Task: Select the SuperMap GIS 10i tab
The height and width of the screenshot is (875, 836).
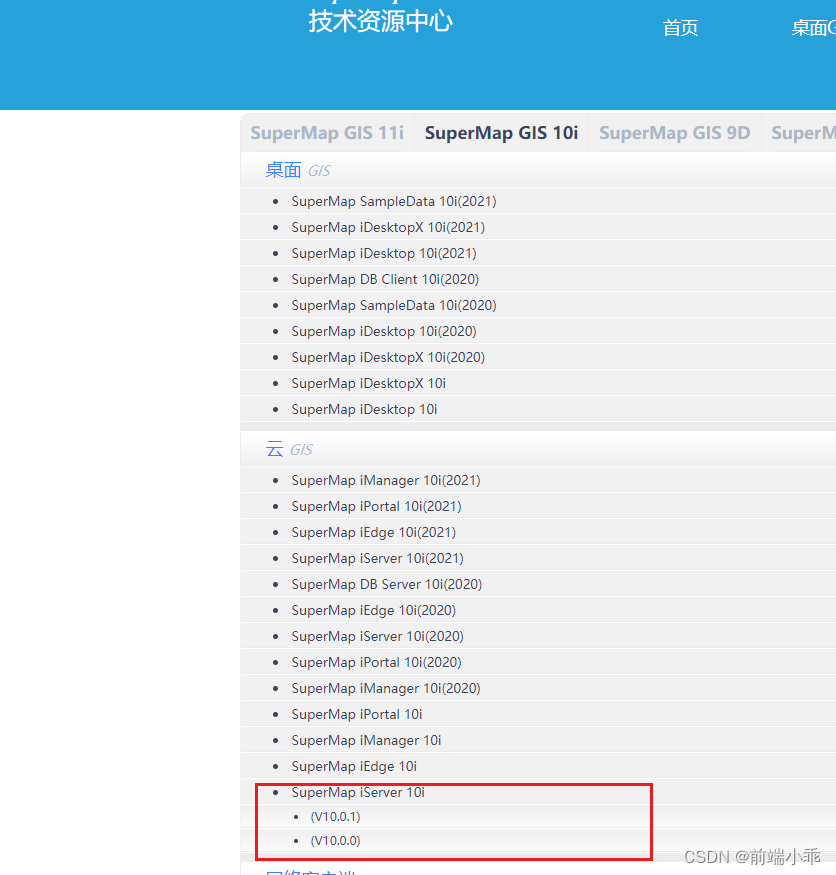Action: click(x=501, y=132)
